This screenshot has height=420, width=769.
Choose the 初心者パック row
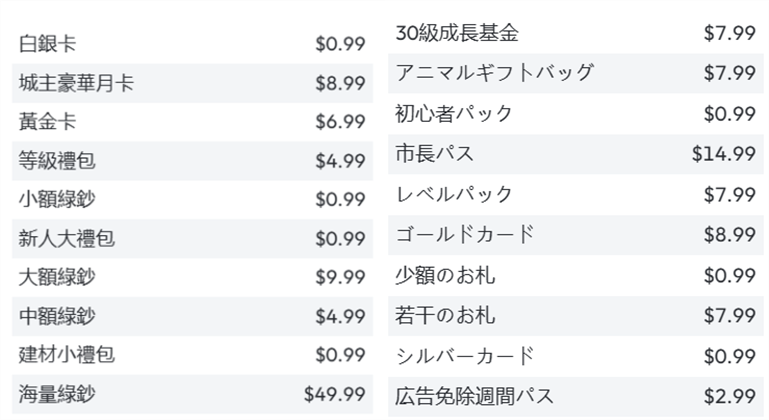coord(454,114)
